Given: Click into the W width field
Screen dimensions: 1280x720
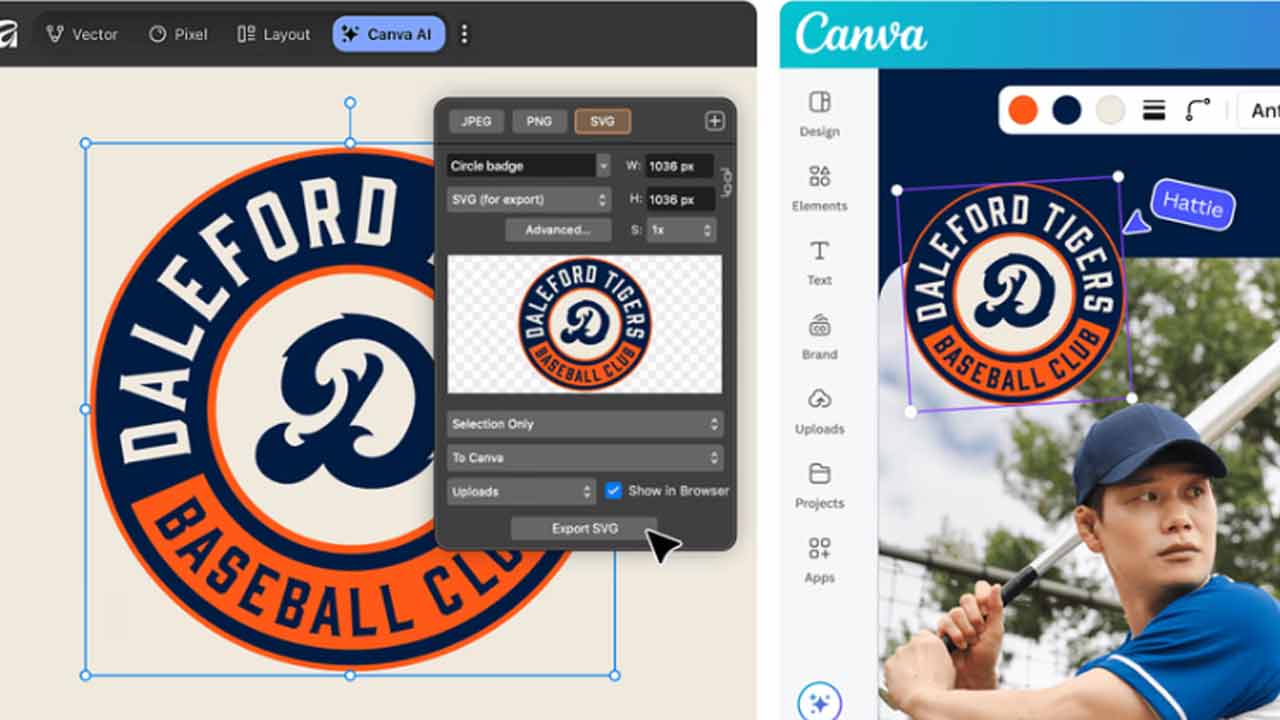Looking at the screenshot, I should (680, 166).
